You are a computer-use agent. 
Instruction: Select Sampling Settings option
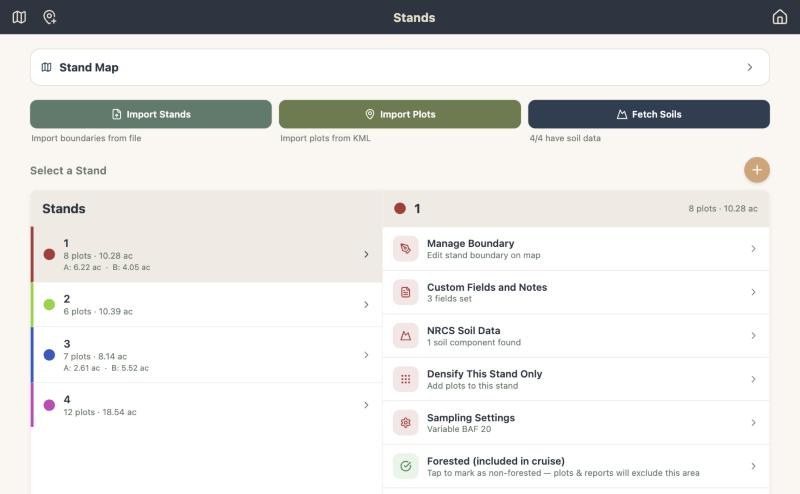[x=576, y=423]
